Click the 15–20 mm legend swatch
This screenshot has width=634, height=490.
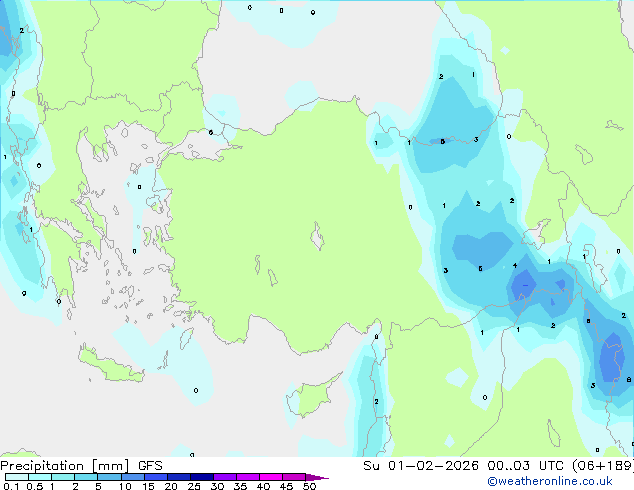pyautogui.click(x=156, y=477)
